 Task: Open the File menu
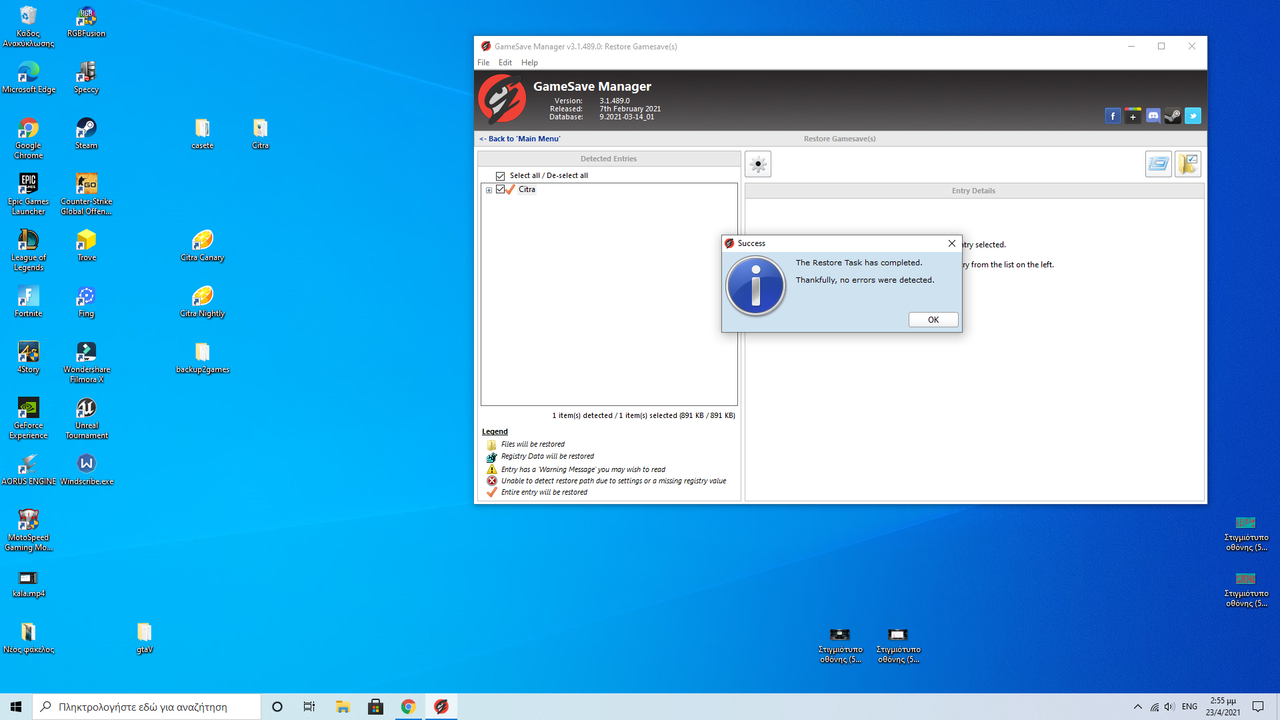click(x=483, y=62)
